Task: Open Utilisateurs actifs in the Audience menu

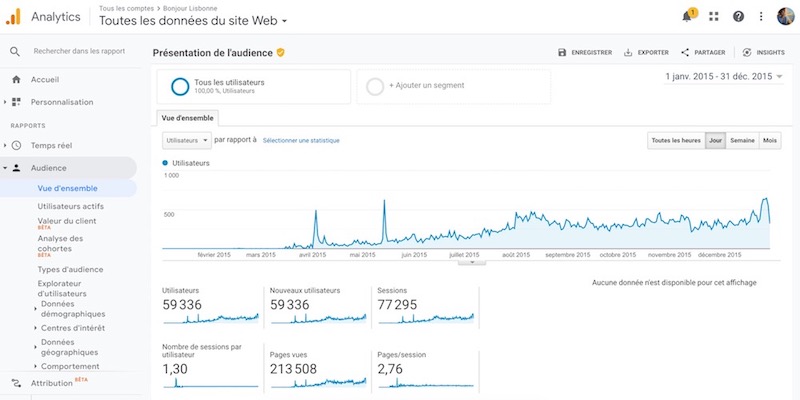Action: click(70, 205)
